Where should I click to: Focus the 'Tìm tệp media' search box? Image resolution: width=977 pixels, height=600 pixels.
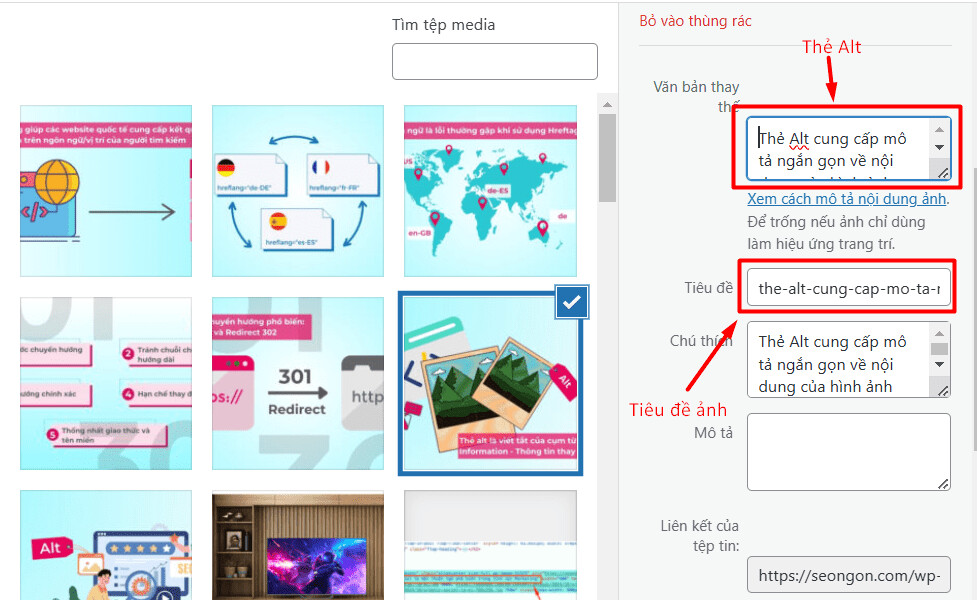495,61
